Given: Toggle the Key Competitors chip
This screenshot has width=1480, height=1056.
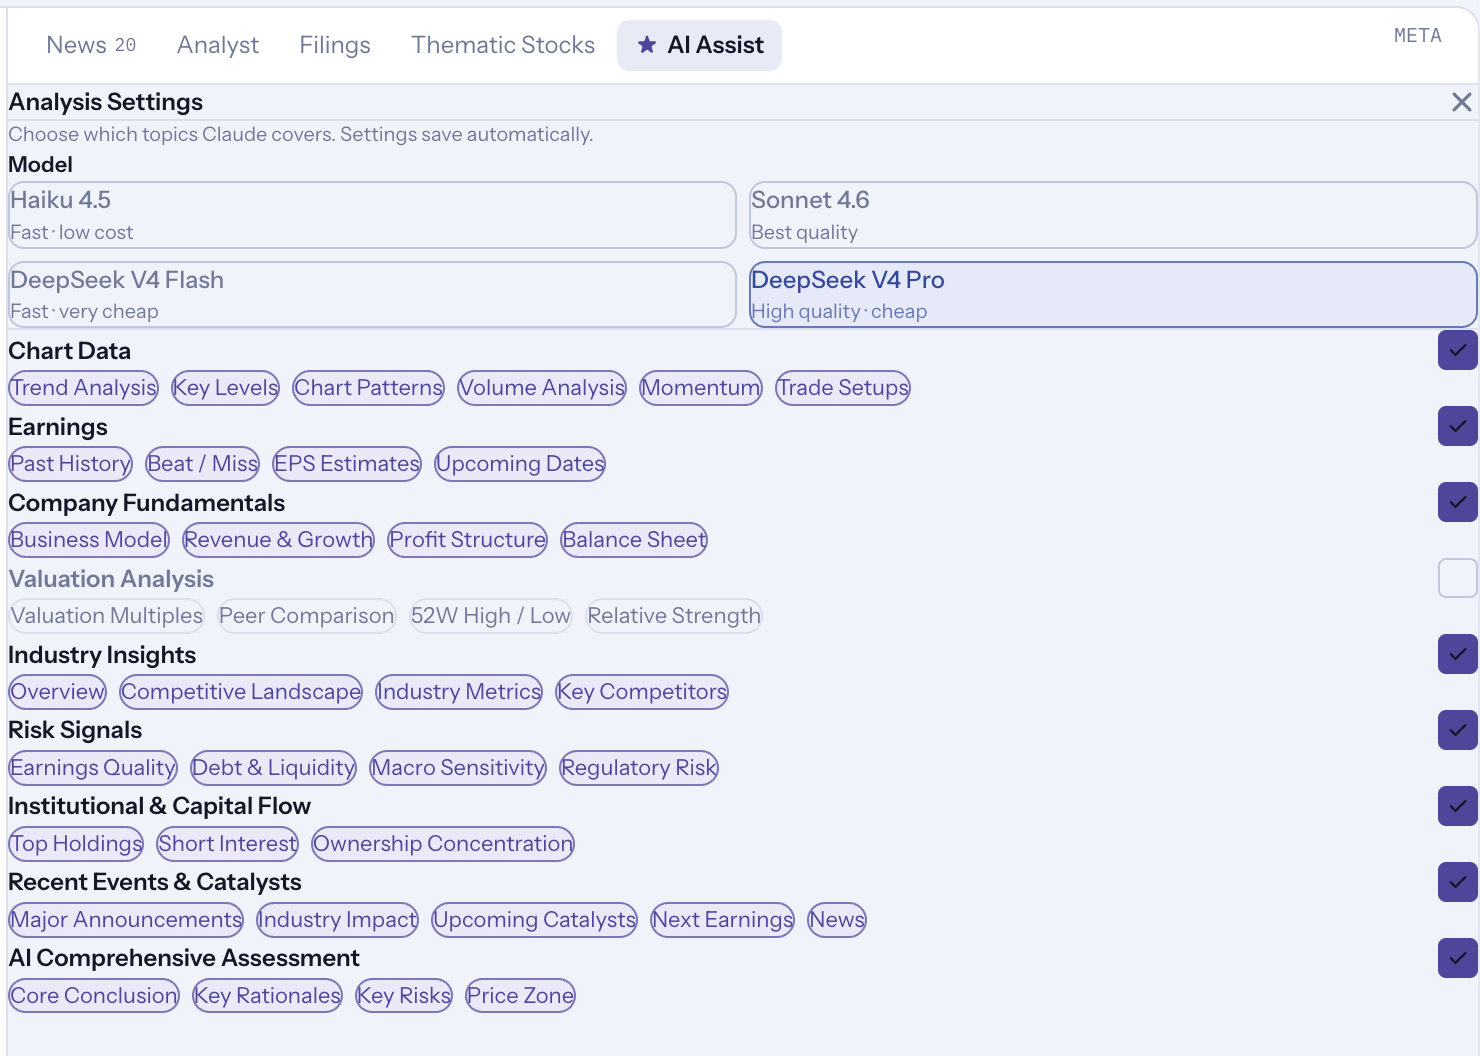Looking at the screenshot, I should [x=642, y=692].
